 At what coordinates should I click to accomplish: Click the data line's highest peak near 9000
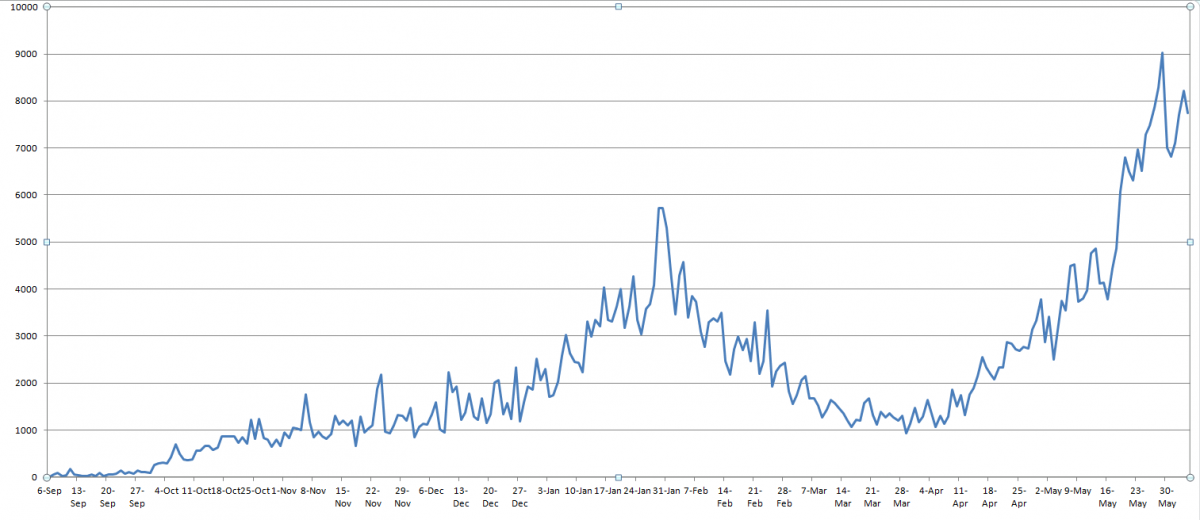coord(1161,54)
